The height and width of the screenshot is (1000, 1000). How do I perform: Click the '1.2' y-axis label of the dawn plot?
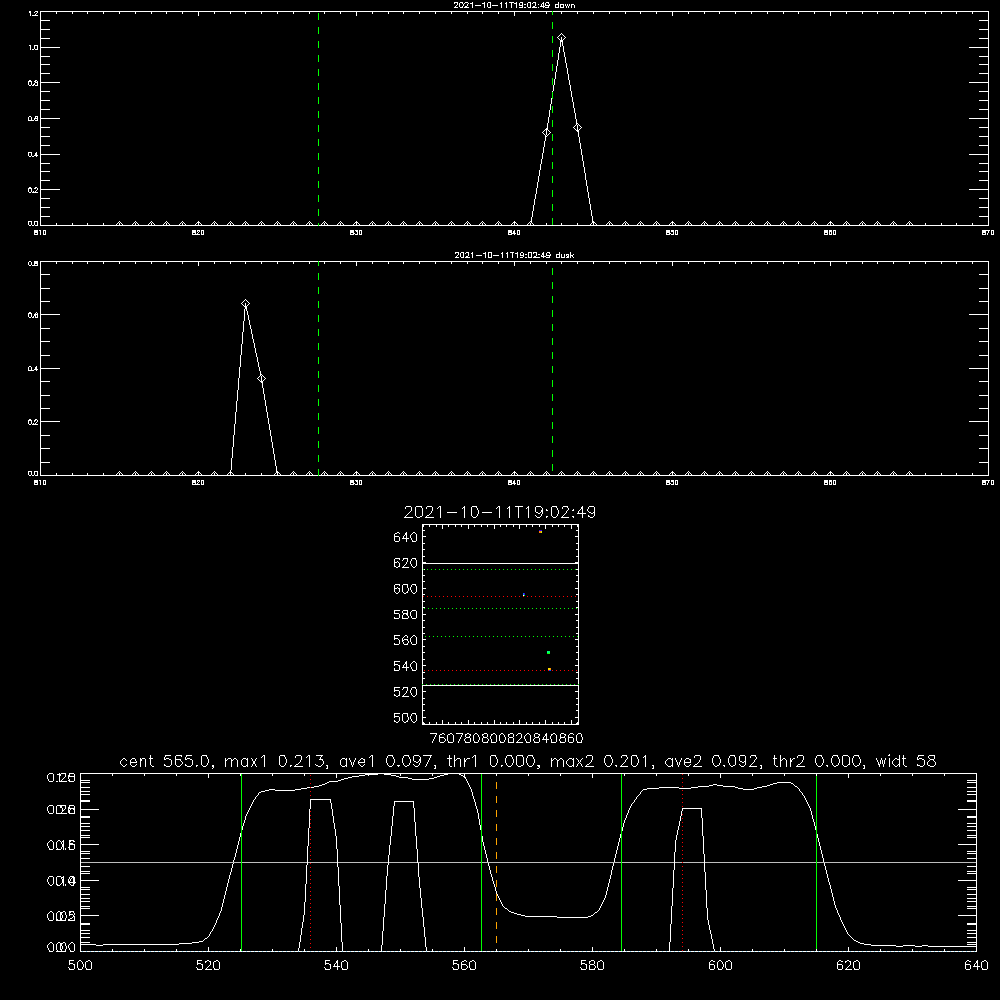pos(33,13)
